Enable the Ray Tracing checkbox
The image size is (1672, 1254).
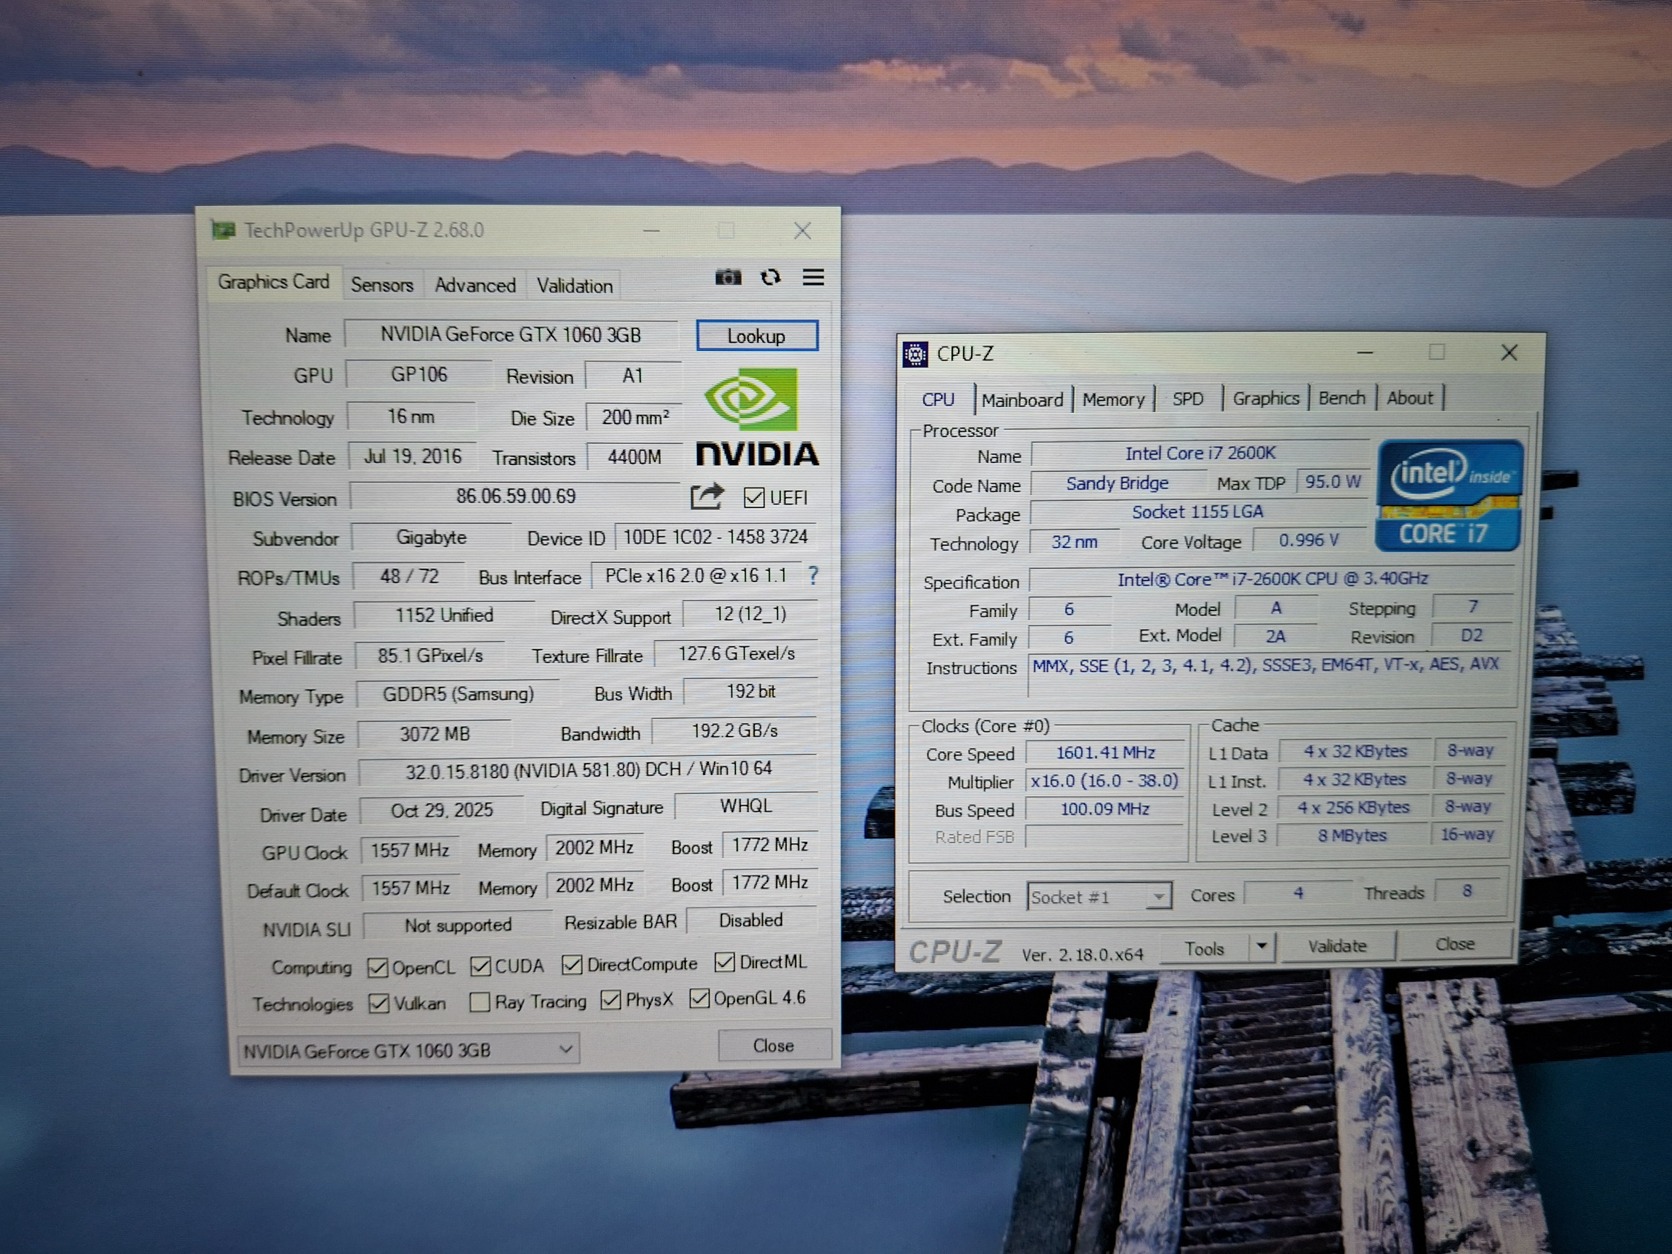coord(480,1002)
